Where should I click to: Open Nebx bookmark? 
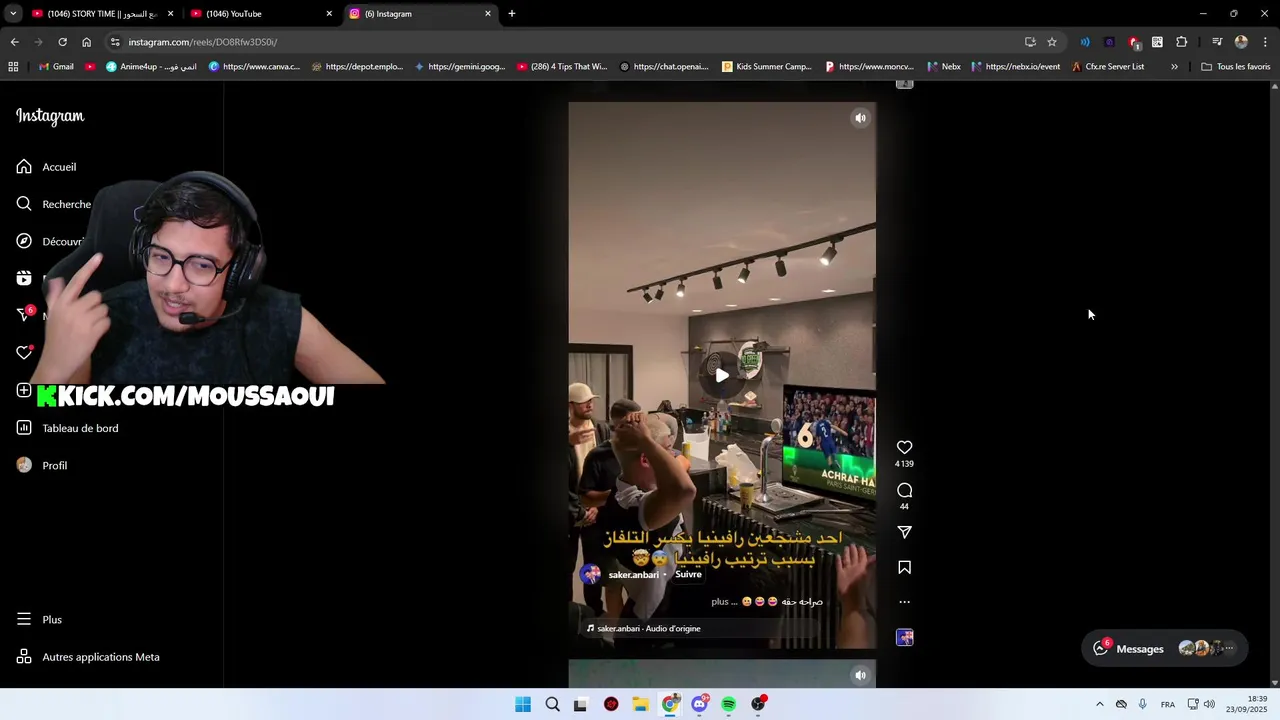(x=944, y=67)
